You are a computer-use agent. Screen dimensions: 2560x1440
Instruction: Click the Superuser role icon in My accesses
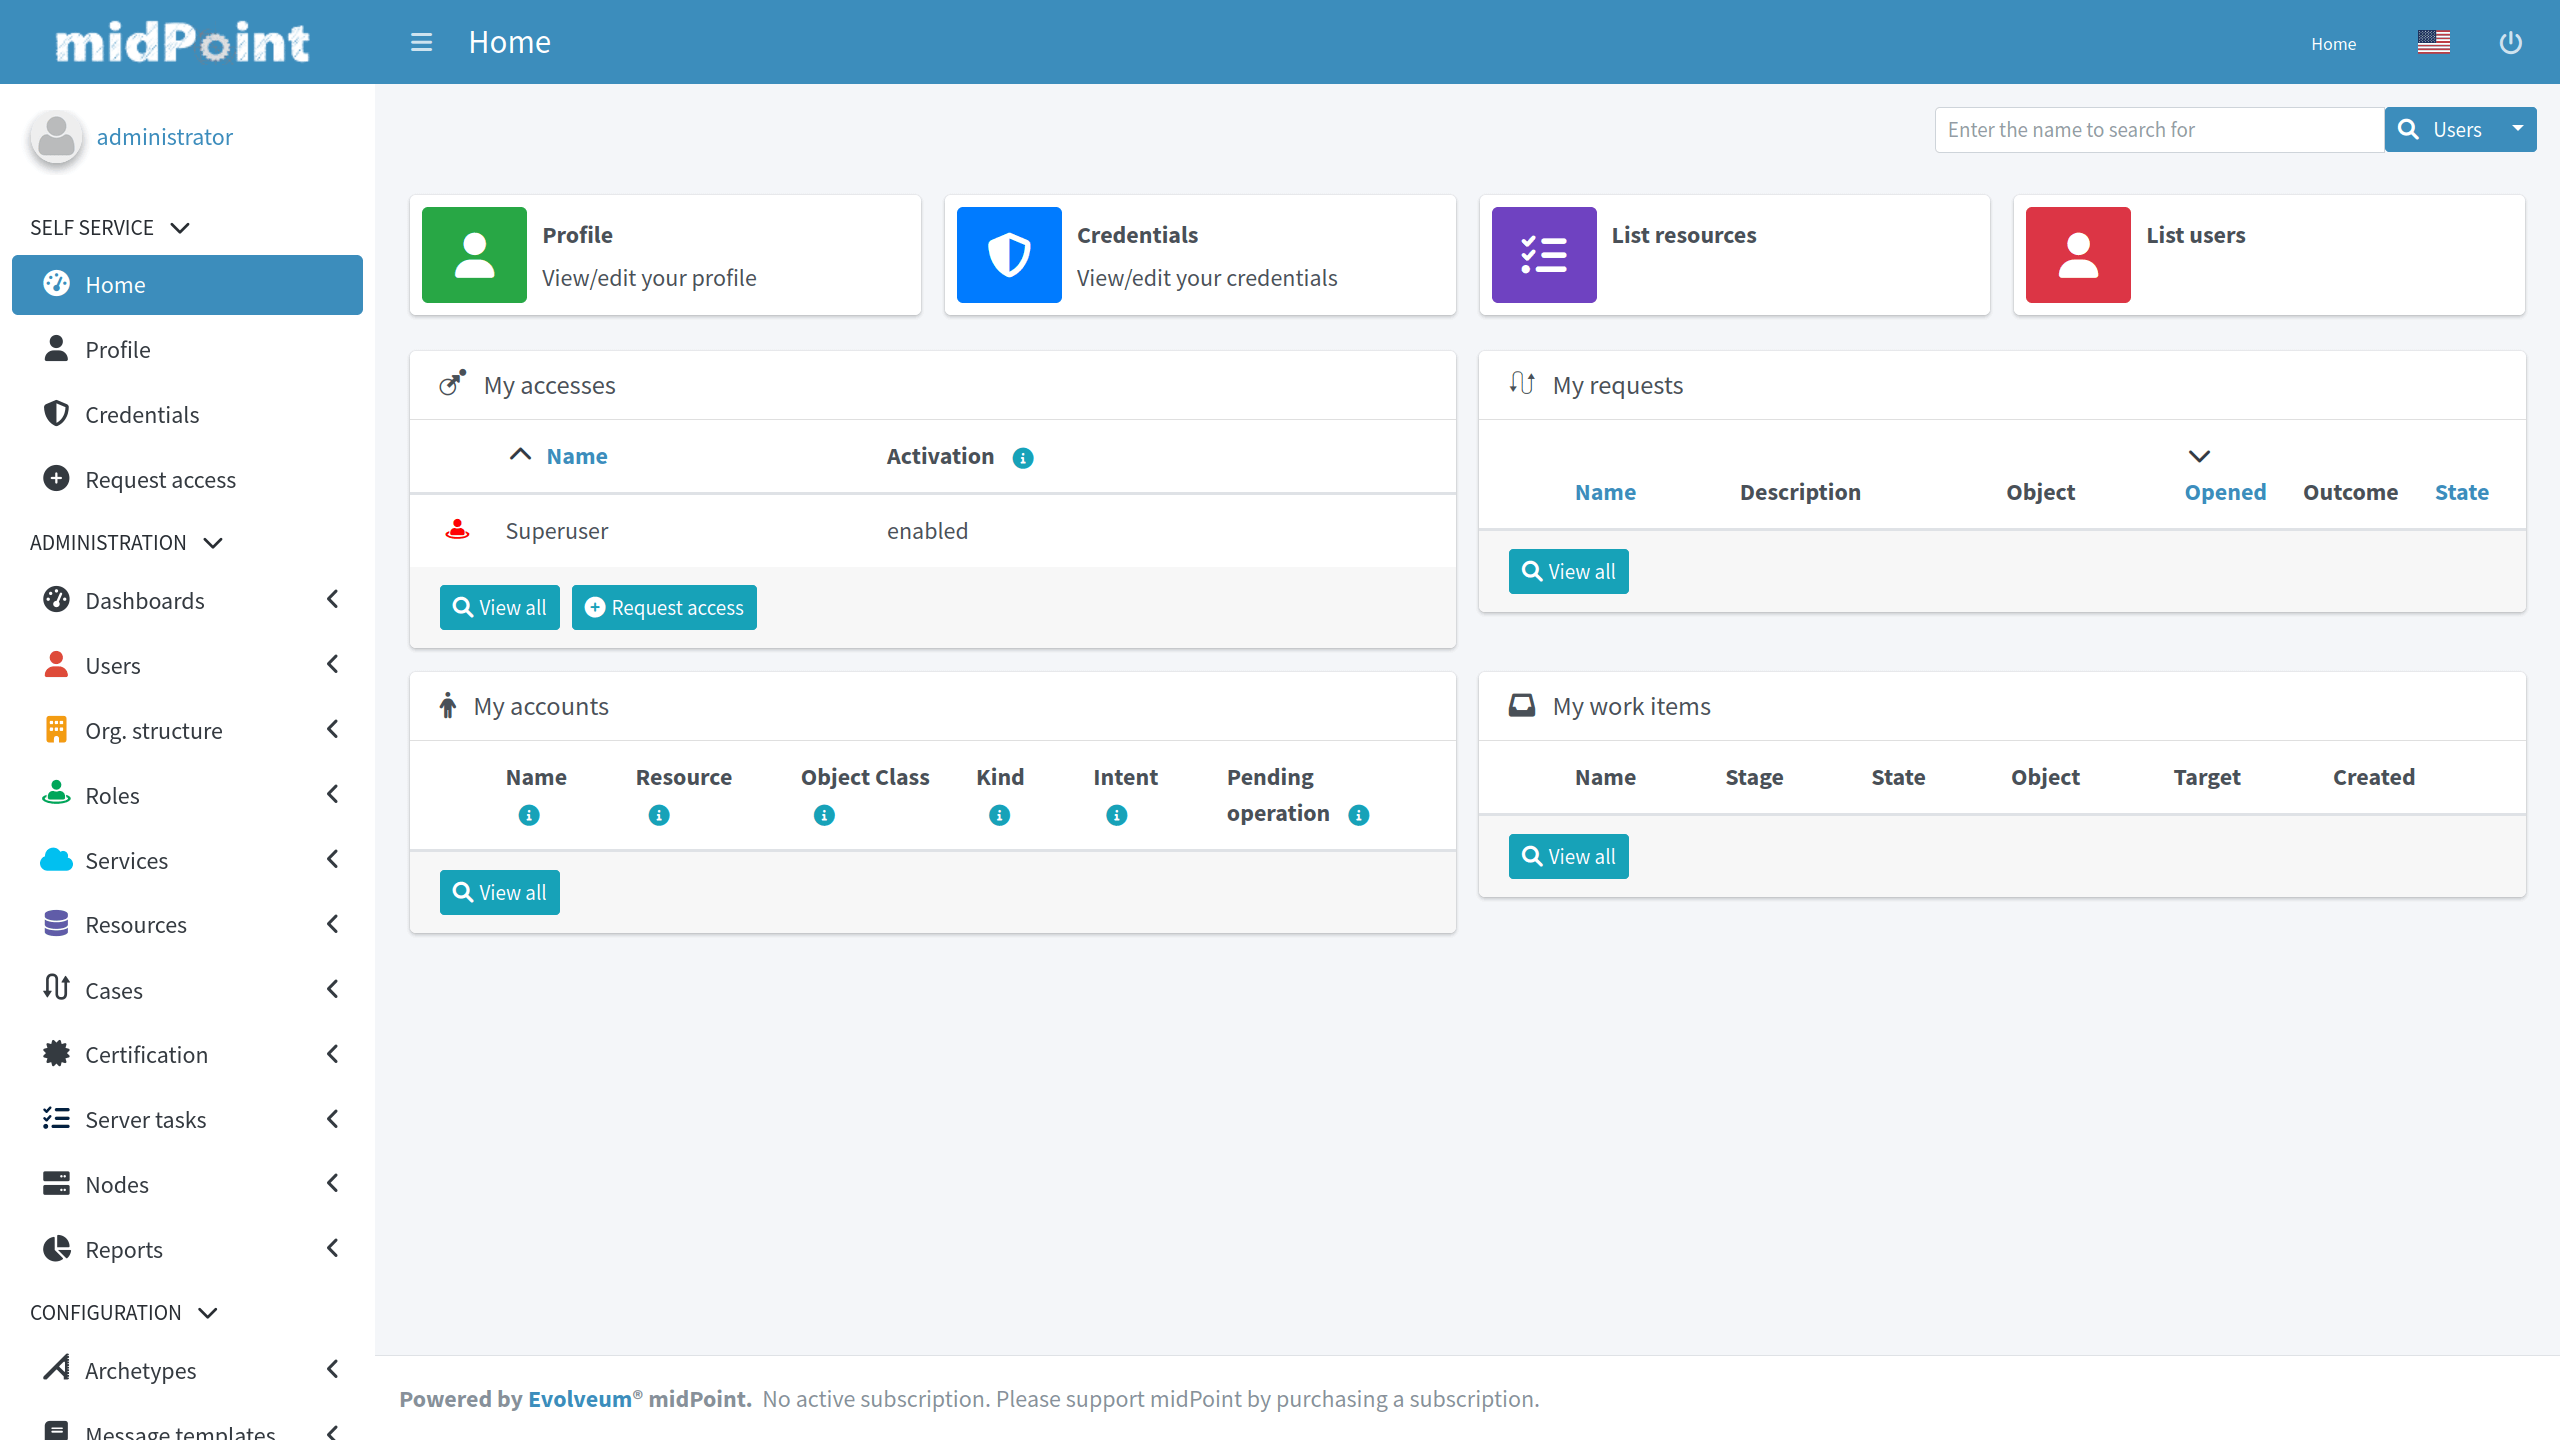[x=457, y=530]
